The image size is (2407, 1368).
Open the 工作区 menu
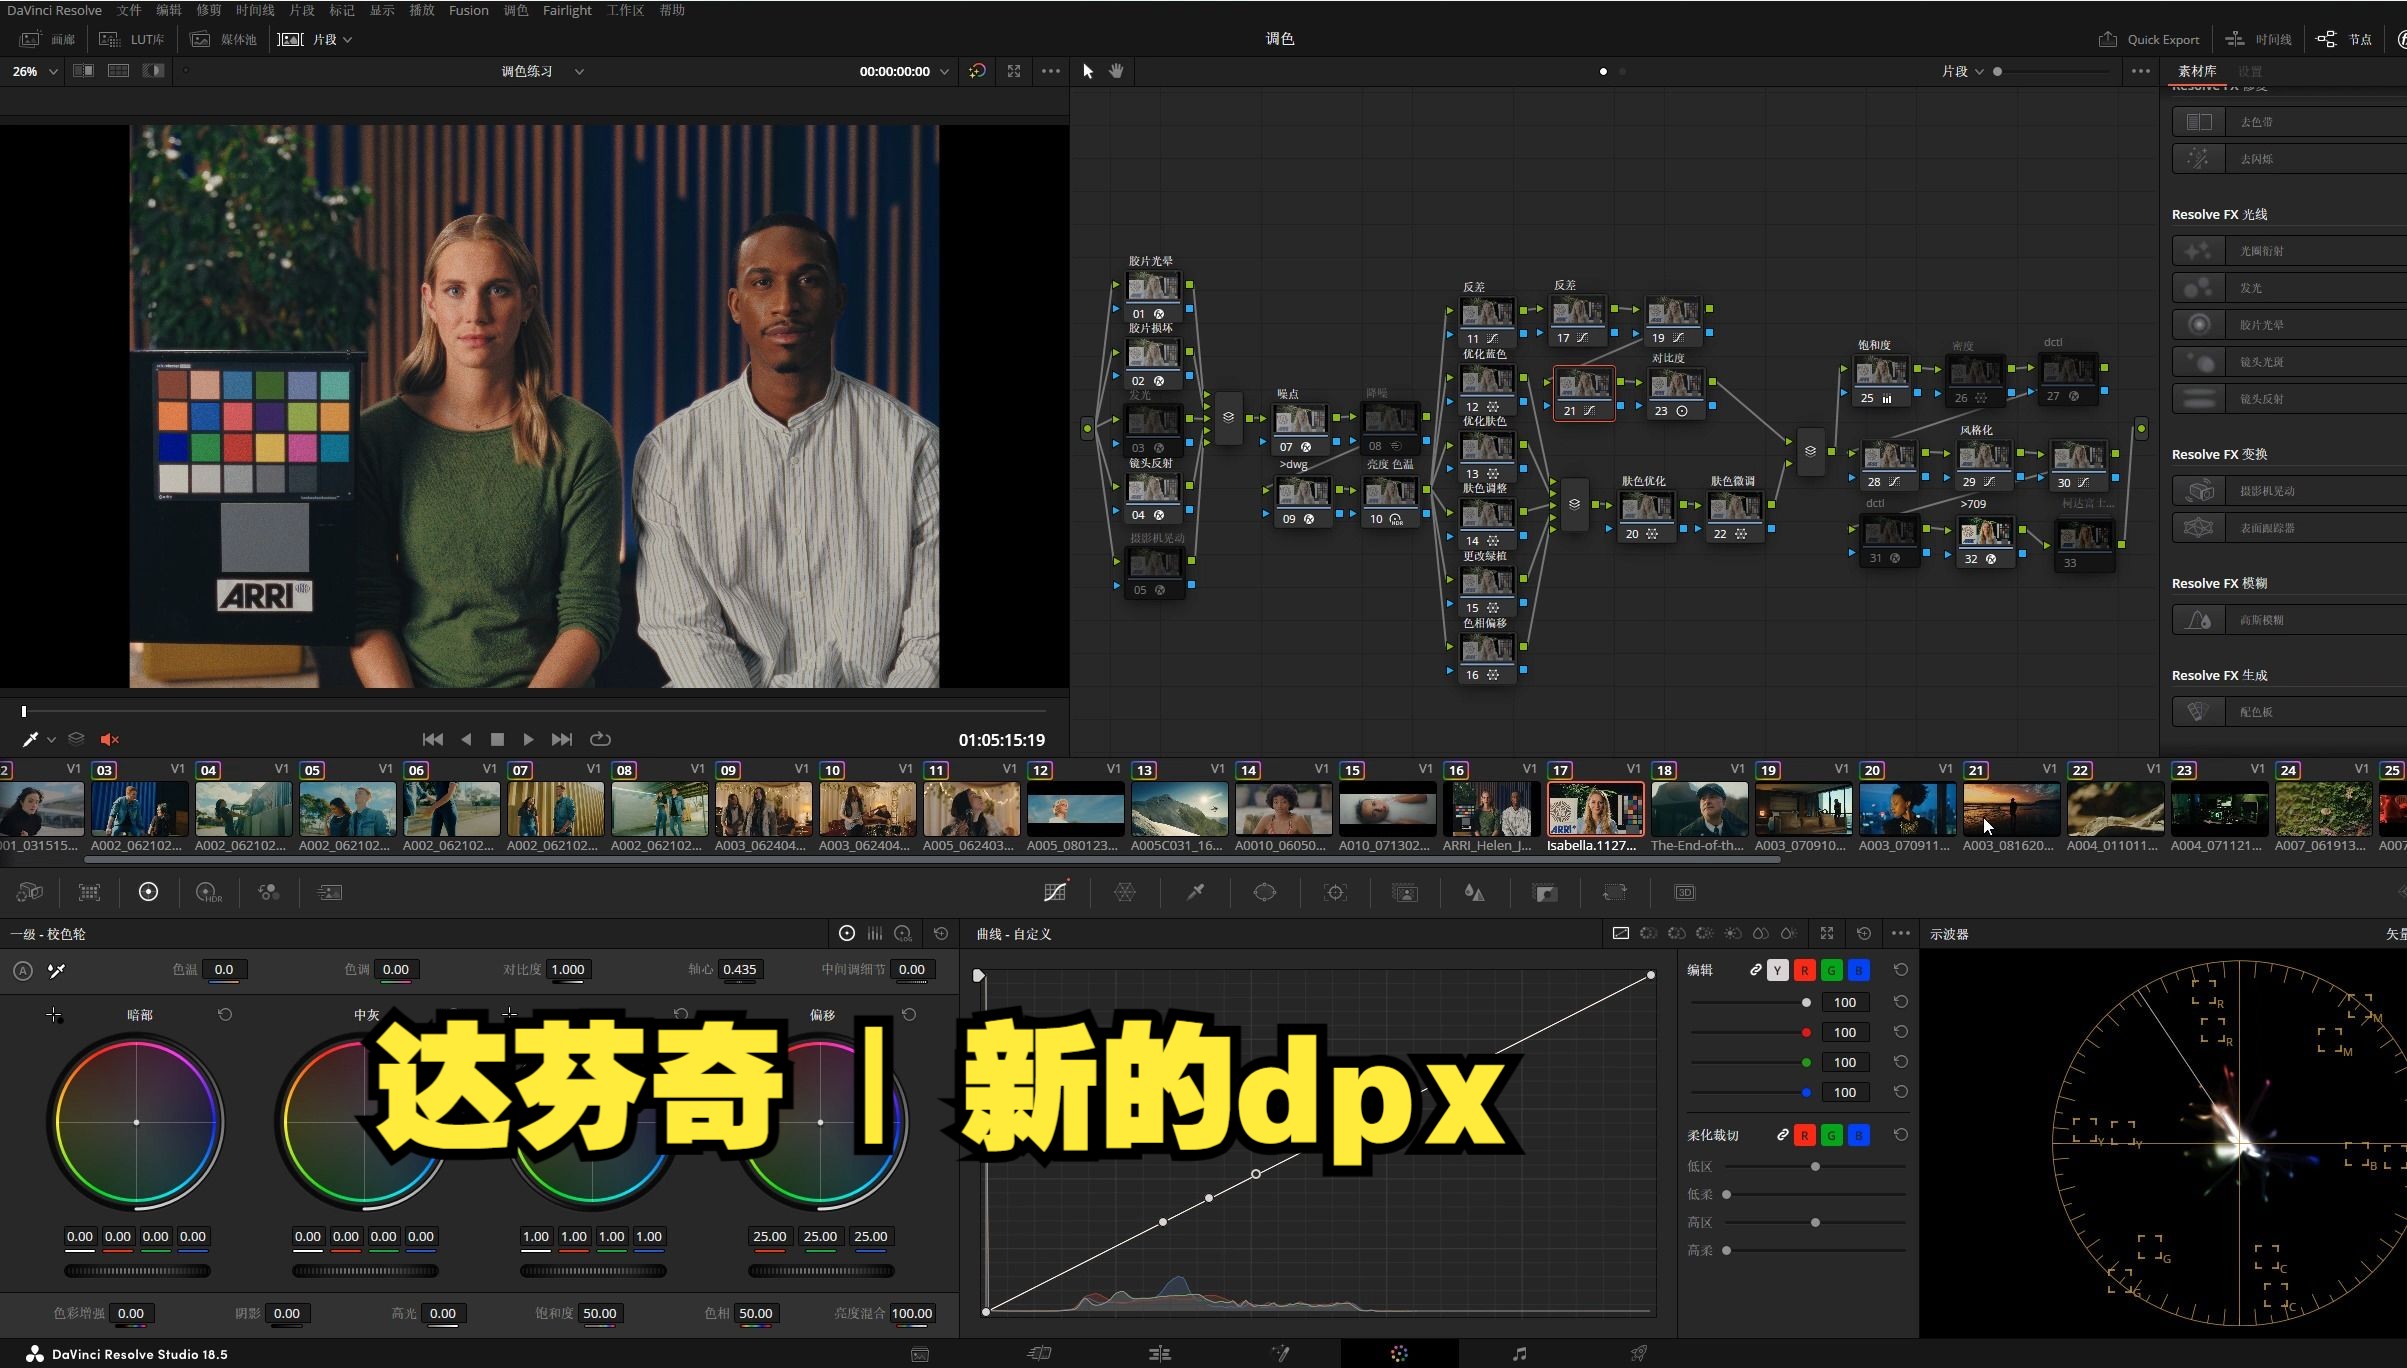[x=625, y=10]
